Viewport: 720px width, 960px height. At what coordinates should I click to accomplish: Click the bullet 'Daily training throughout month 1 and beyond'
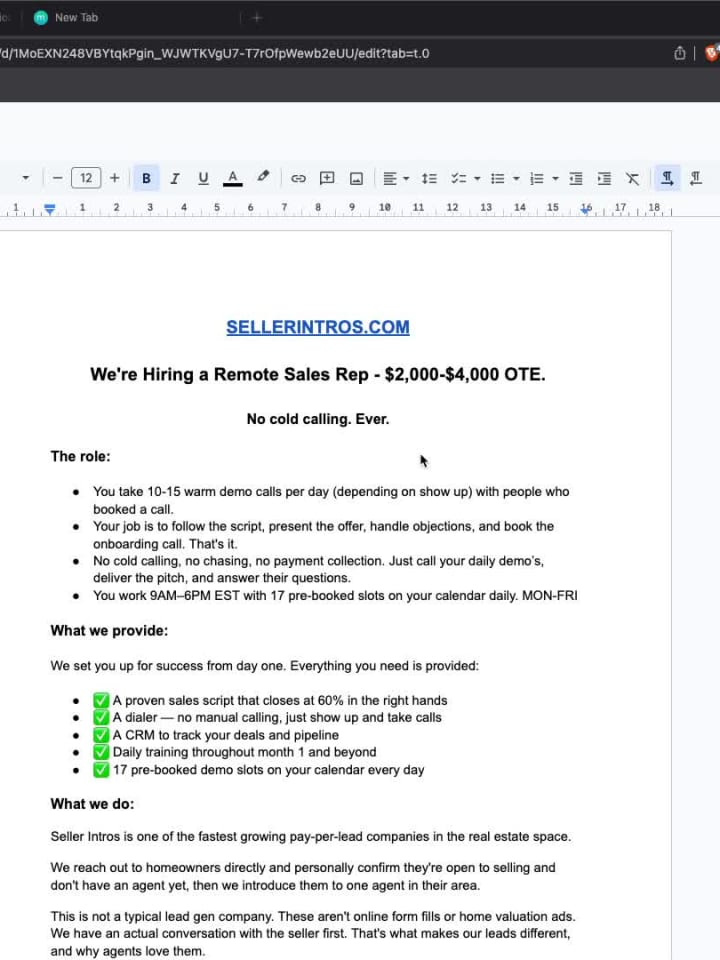tap(244, 752)
